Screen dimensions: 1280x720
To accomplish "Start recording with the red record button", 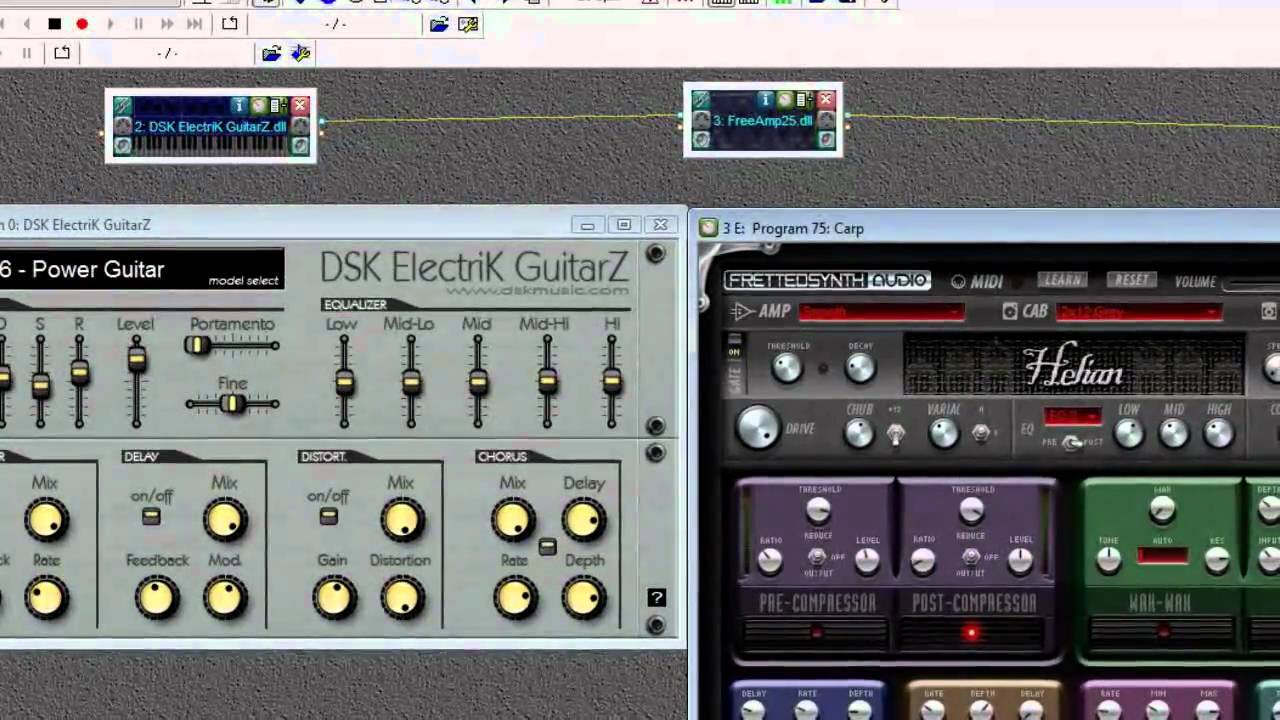I will click(82, 24).
